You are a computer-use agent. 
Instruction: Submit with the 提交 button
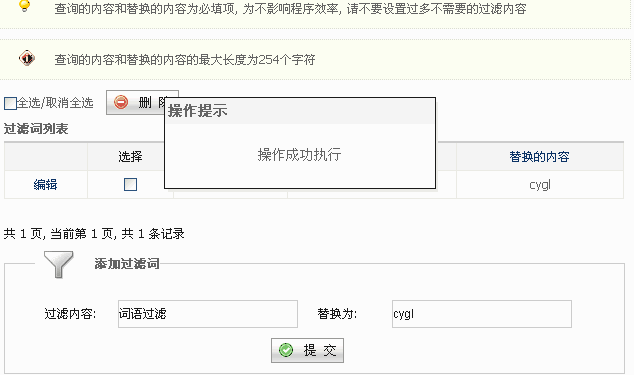(x=307, y=350)
